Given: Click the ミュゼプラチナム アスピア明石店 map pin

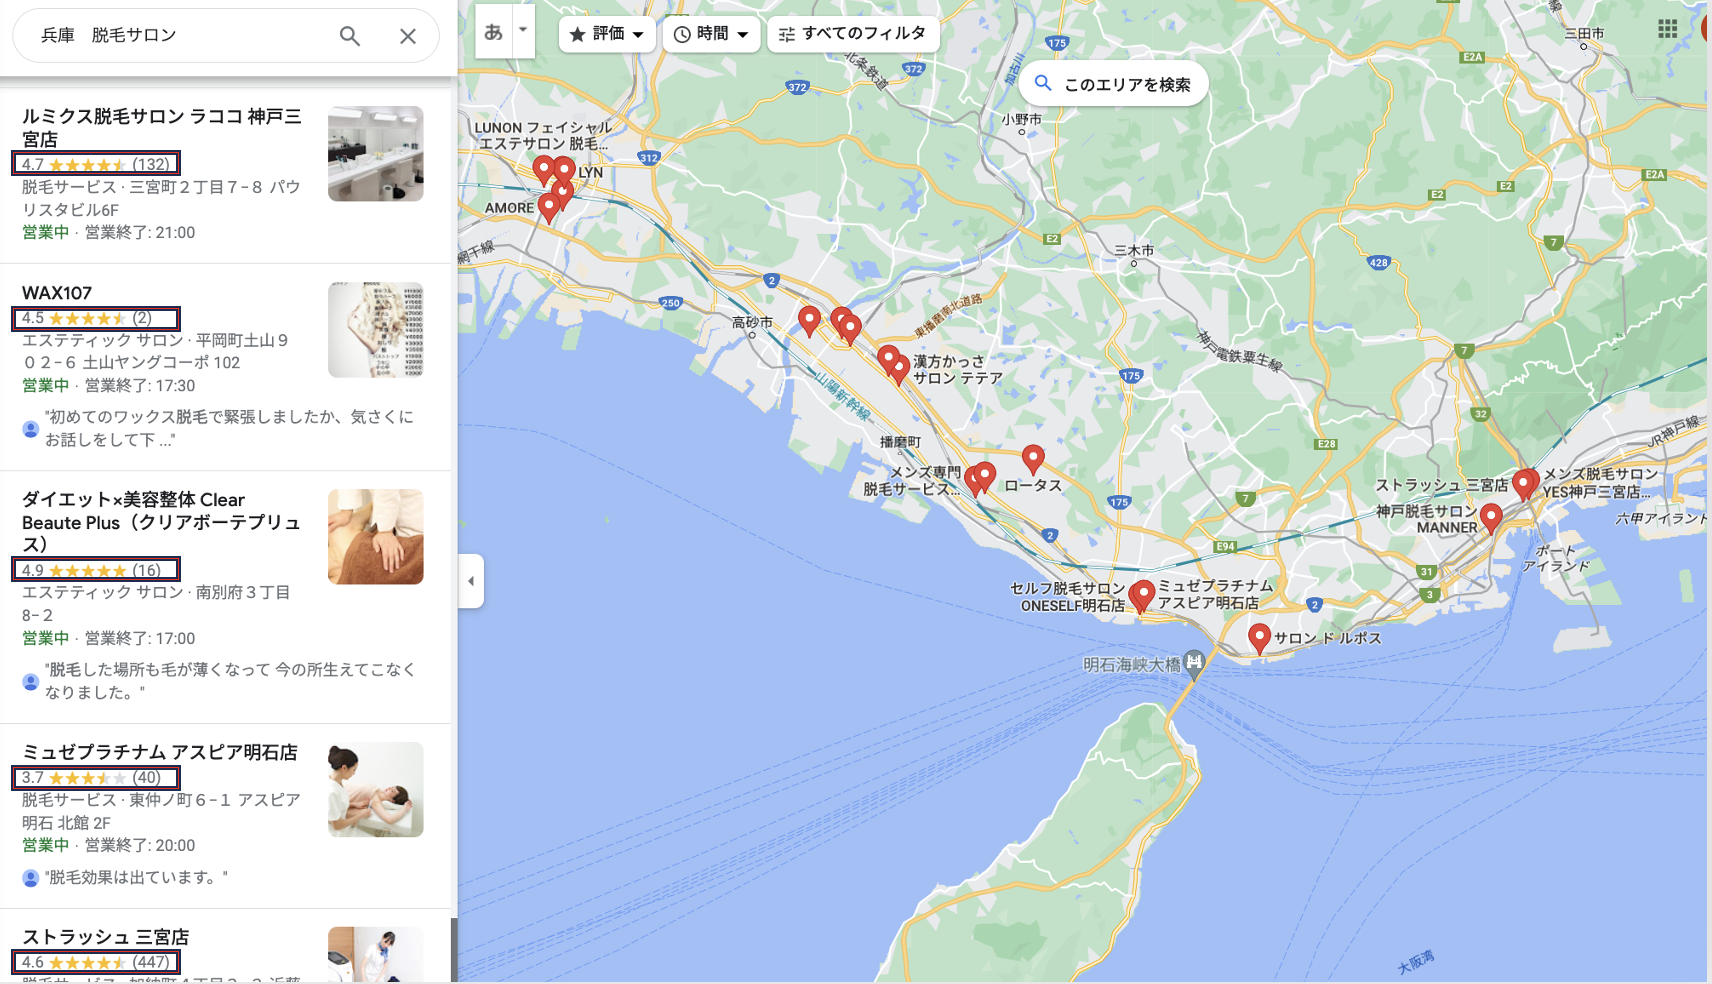Looking at the screenshot, I should 1142,594.
